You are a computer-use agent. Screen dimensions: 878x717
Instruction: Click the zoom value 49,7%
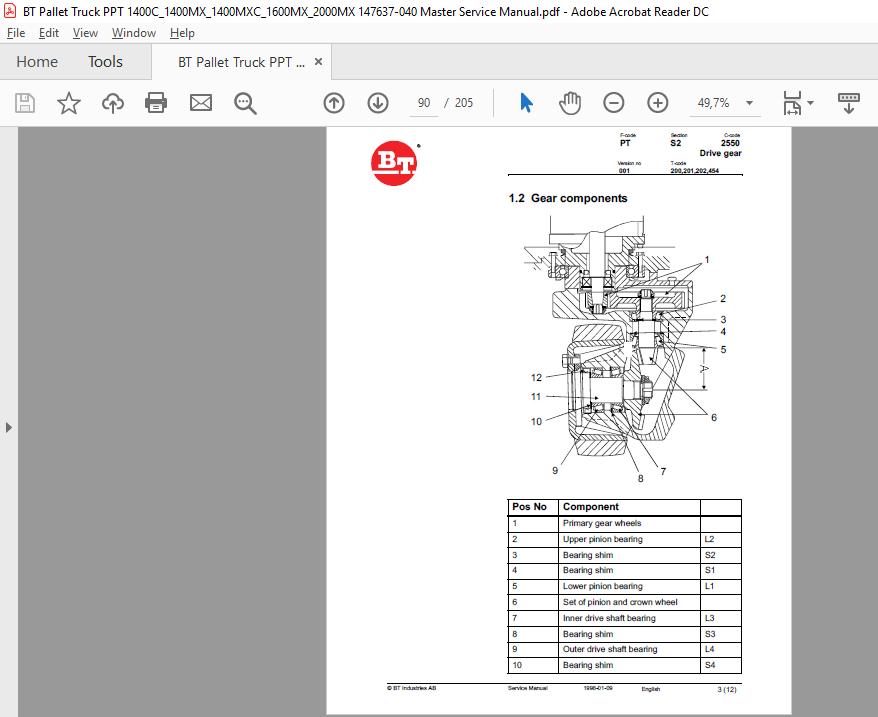click(713, 103)
